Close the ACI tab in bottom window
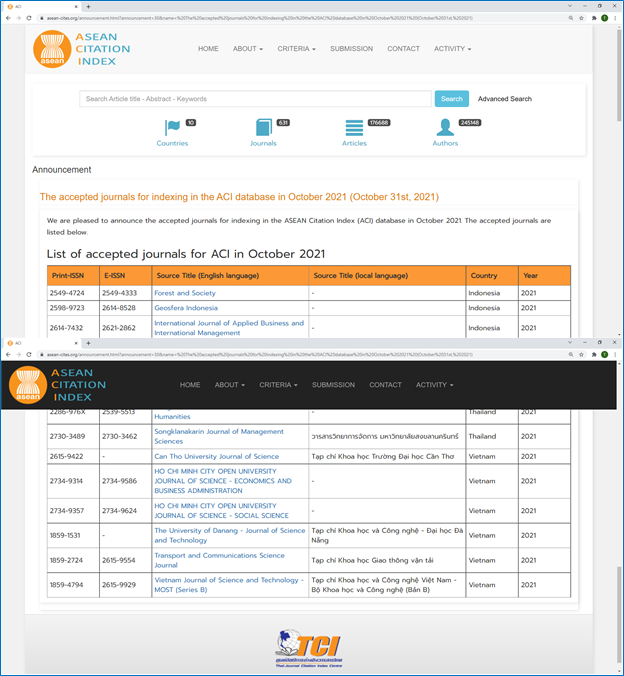624x676 pixels. (x=76, y=343)
